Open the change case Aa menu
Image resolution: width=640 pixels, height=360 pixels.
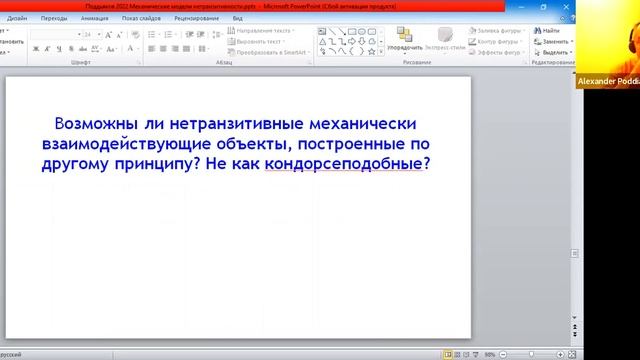(x=111, y=49)
